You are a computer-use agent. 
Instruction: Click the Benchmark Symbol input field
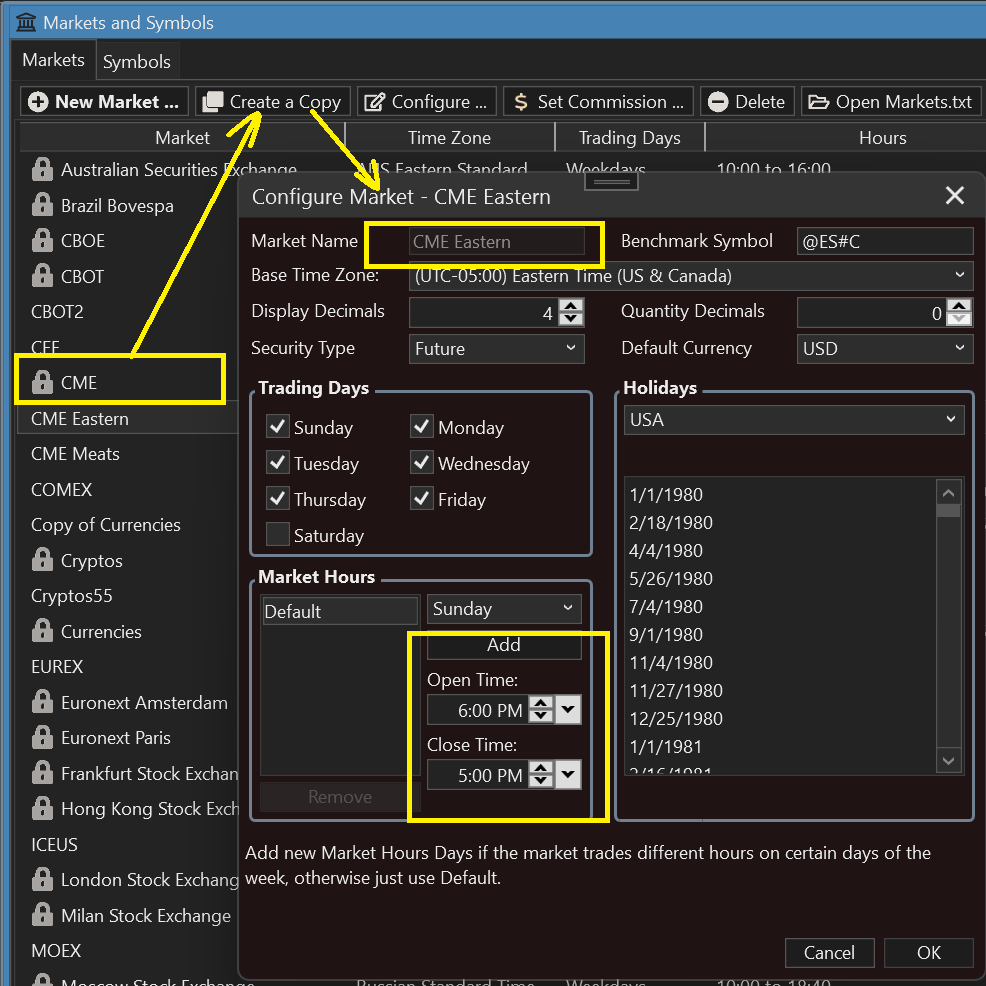885,241
